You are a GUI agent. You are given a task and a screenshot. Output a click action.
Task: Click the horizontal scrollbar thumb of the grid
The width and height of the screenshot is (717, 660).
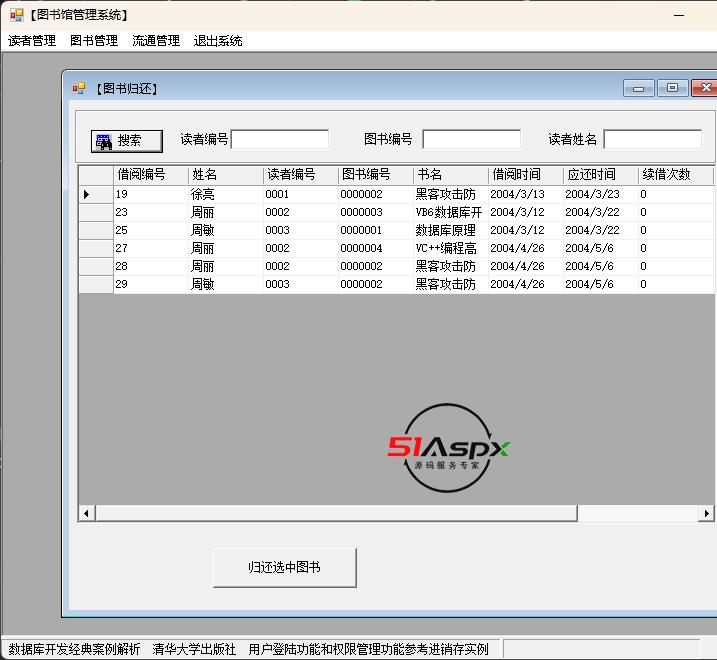(336, 513)
